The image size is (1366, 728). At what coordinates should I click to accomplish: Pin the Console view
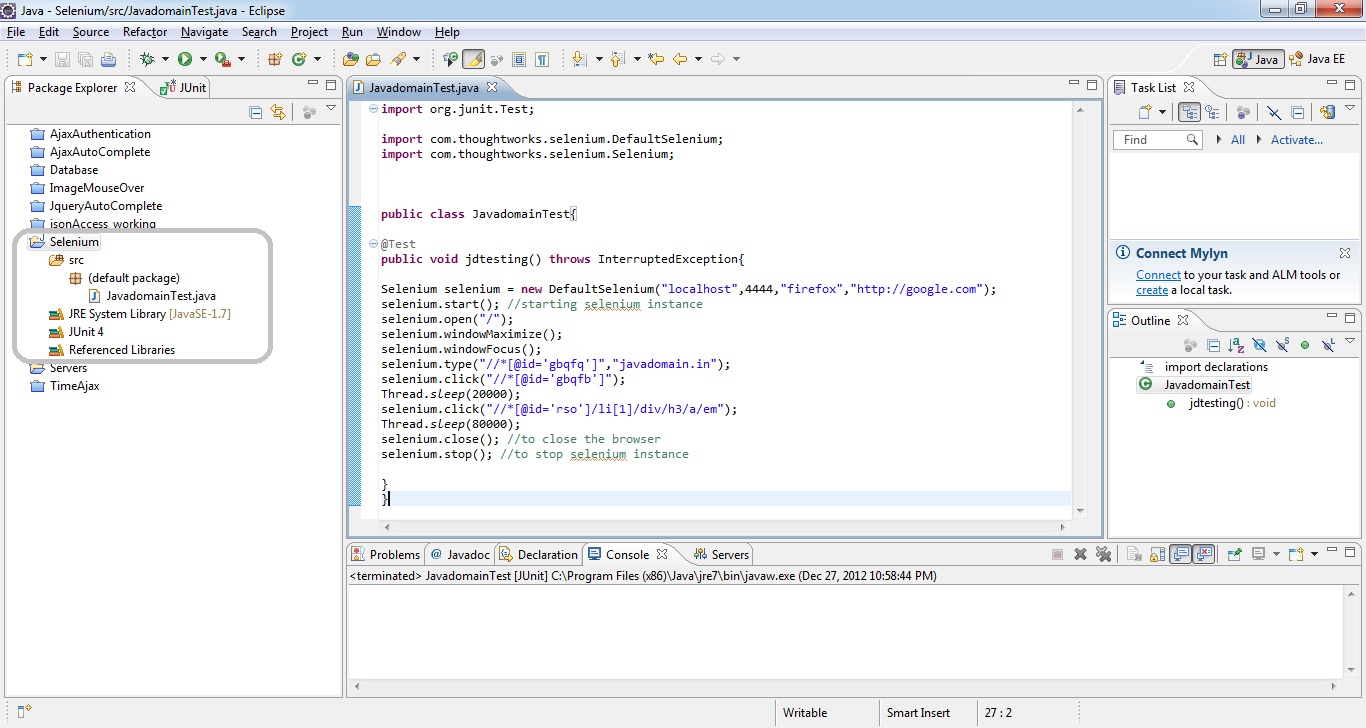point(1236,553)
